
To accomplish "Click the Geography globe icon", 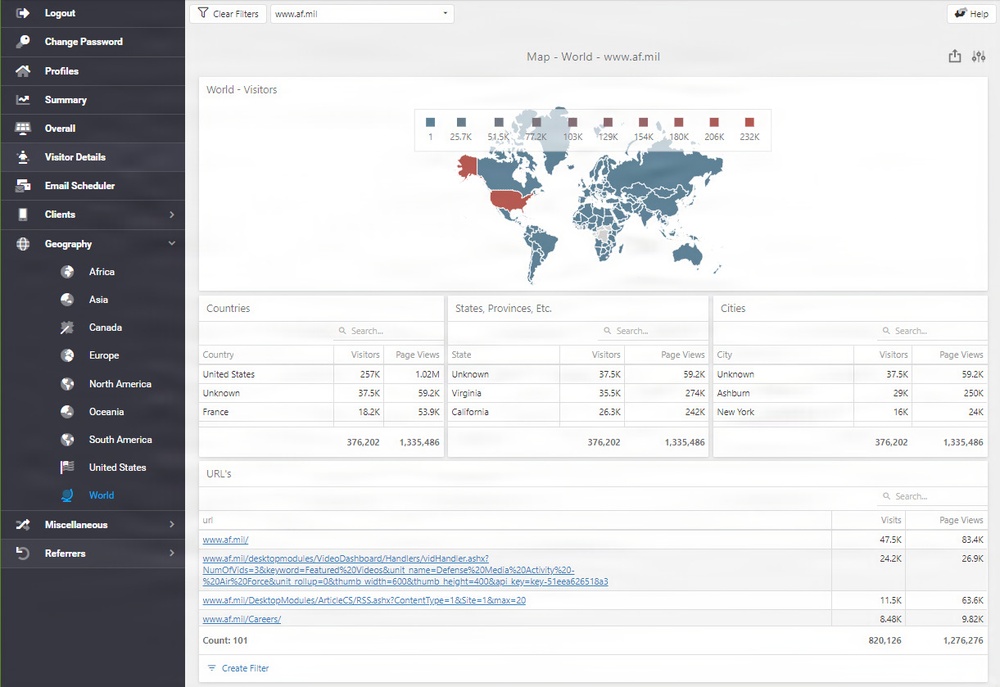I will 22,244.
